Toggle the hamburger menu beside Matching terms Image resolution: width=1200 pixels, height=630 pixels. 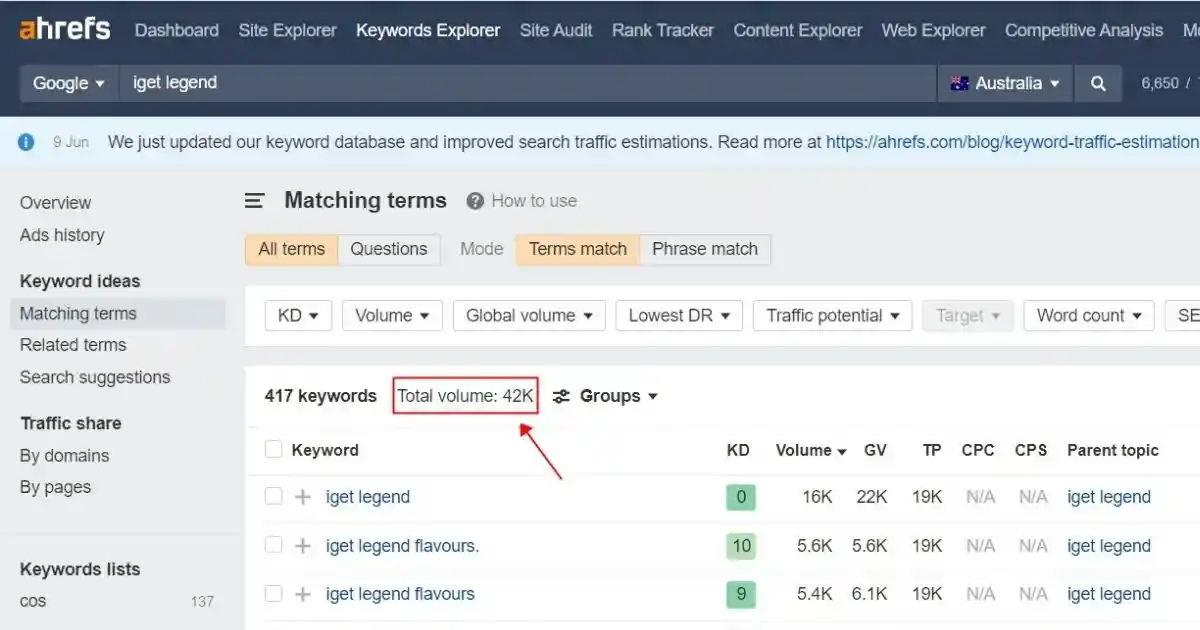tap(255, 201)
